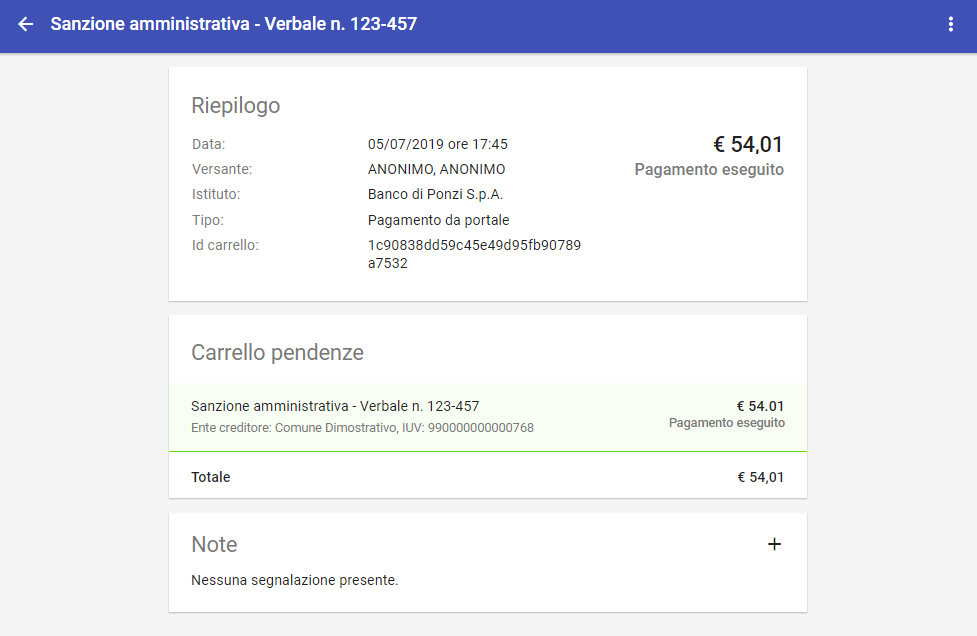This screenshot has height=636, width=977.
Task: Click 'Ente creditore: Comune Dimostrativo, IUV' line
Action: pyautogui.click(x=362, y=428)
